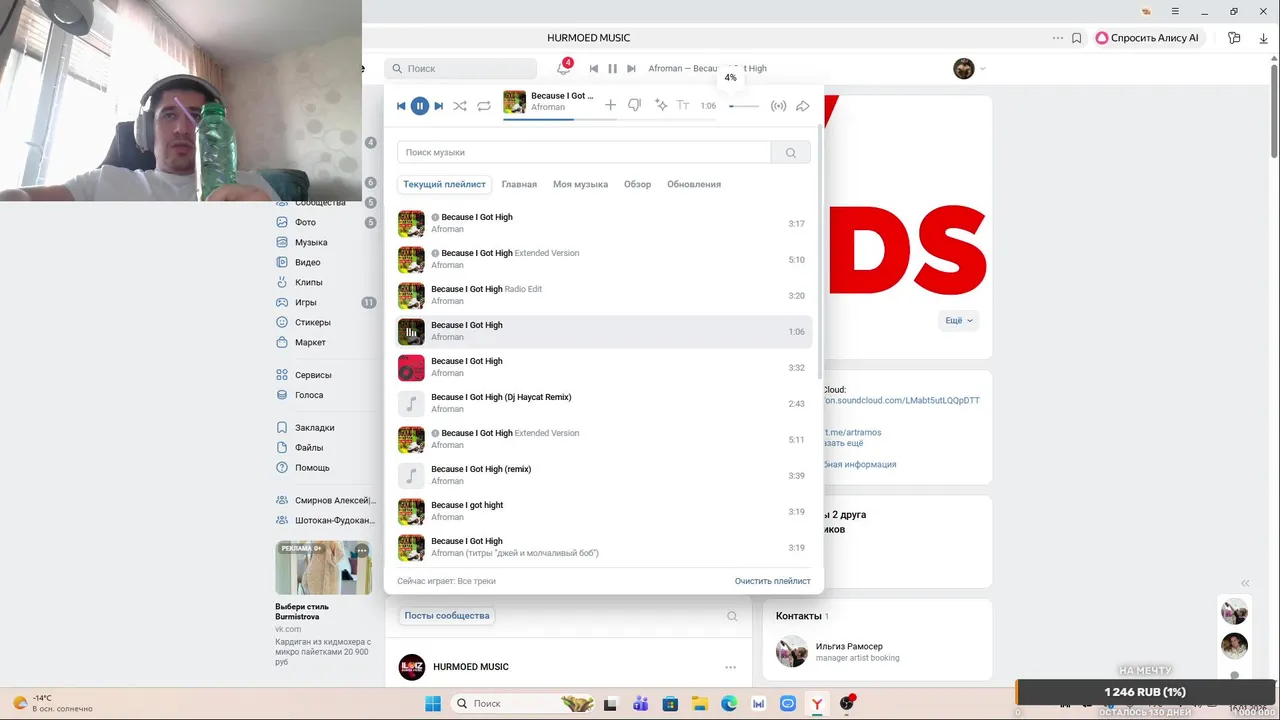1280x720 pixels.
Task: Open the Обзор tab
Action: (637, 184)
